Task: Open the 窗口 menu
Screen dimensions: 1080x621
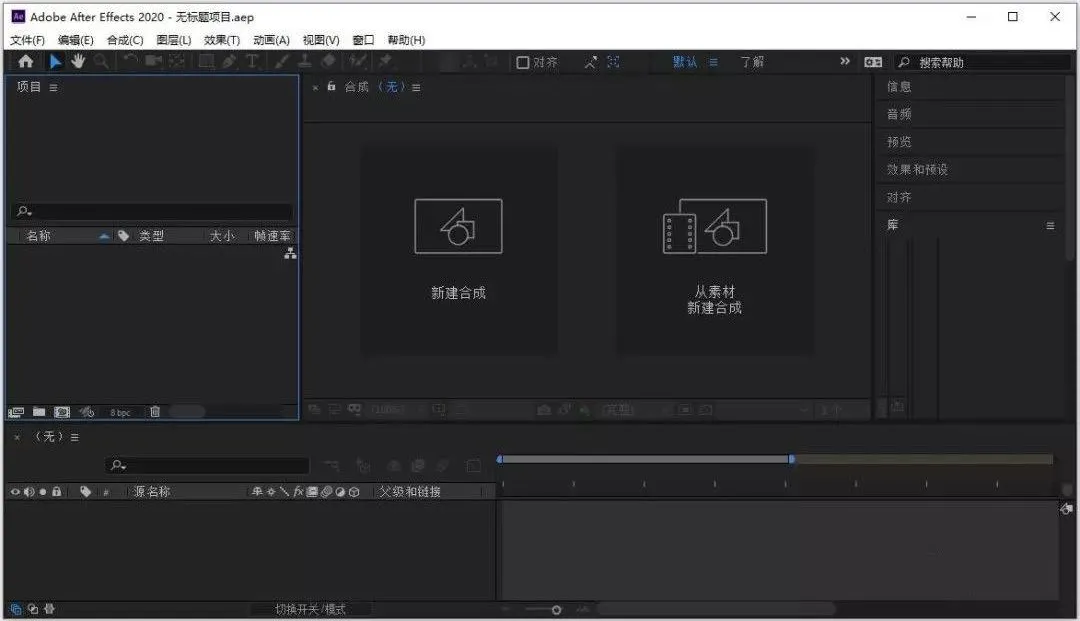Action: click(x=363, y=40)
